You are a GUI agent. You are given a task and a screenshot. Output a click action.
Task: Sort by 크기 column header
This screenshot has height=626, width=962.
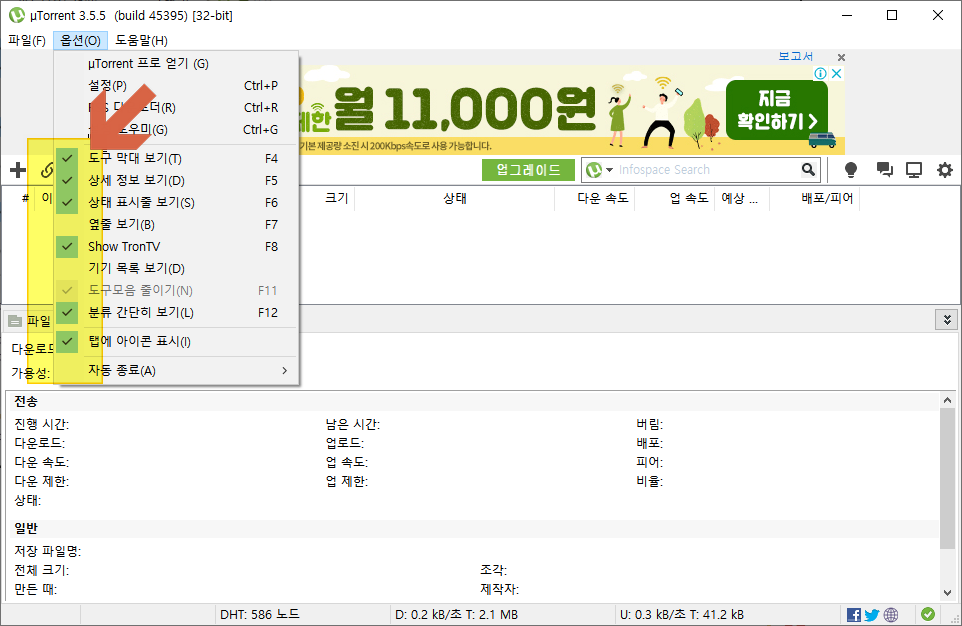pyautogui.click(x=336, y=198)
